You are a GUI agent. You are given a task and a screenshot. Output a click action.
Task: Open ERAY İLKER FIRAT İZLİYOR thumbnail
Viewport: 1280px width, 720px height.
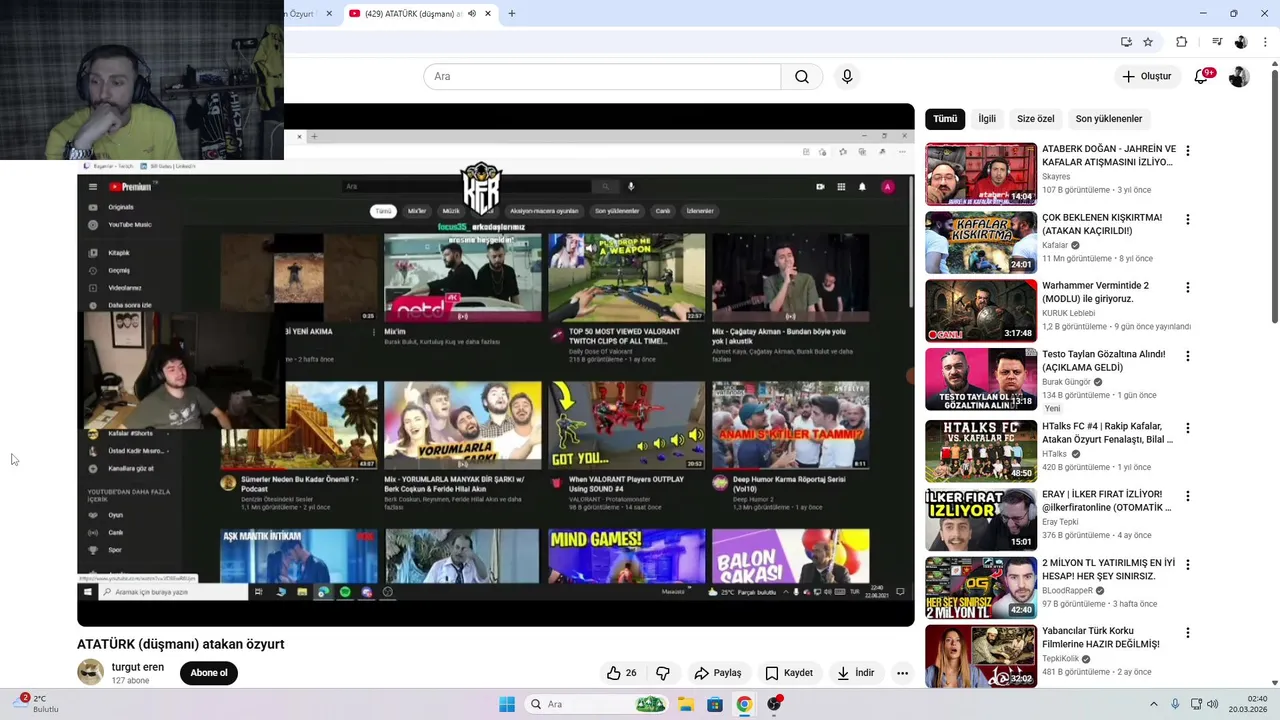(981, 519)
